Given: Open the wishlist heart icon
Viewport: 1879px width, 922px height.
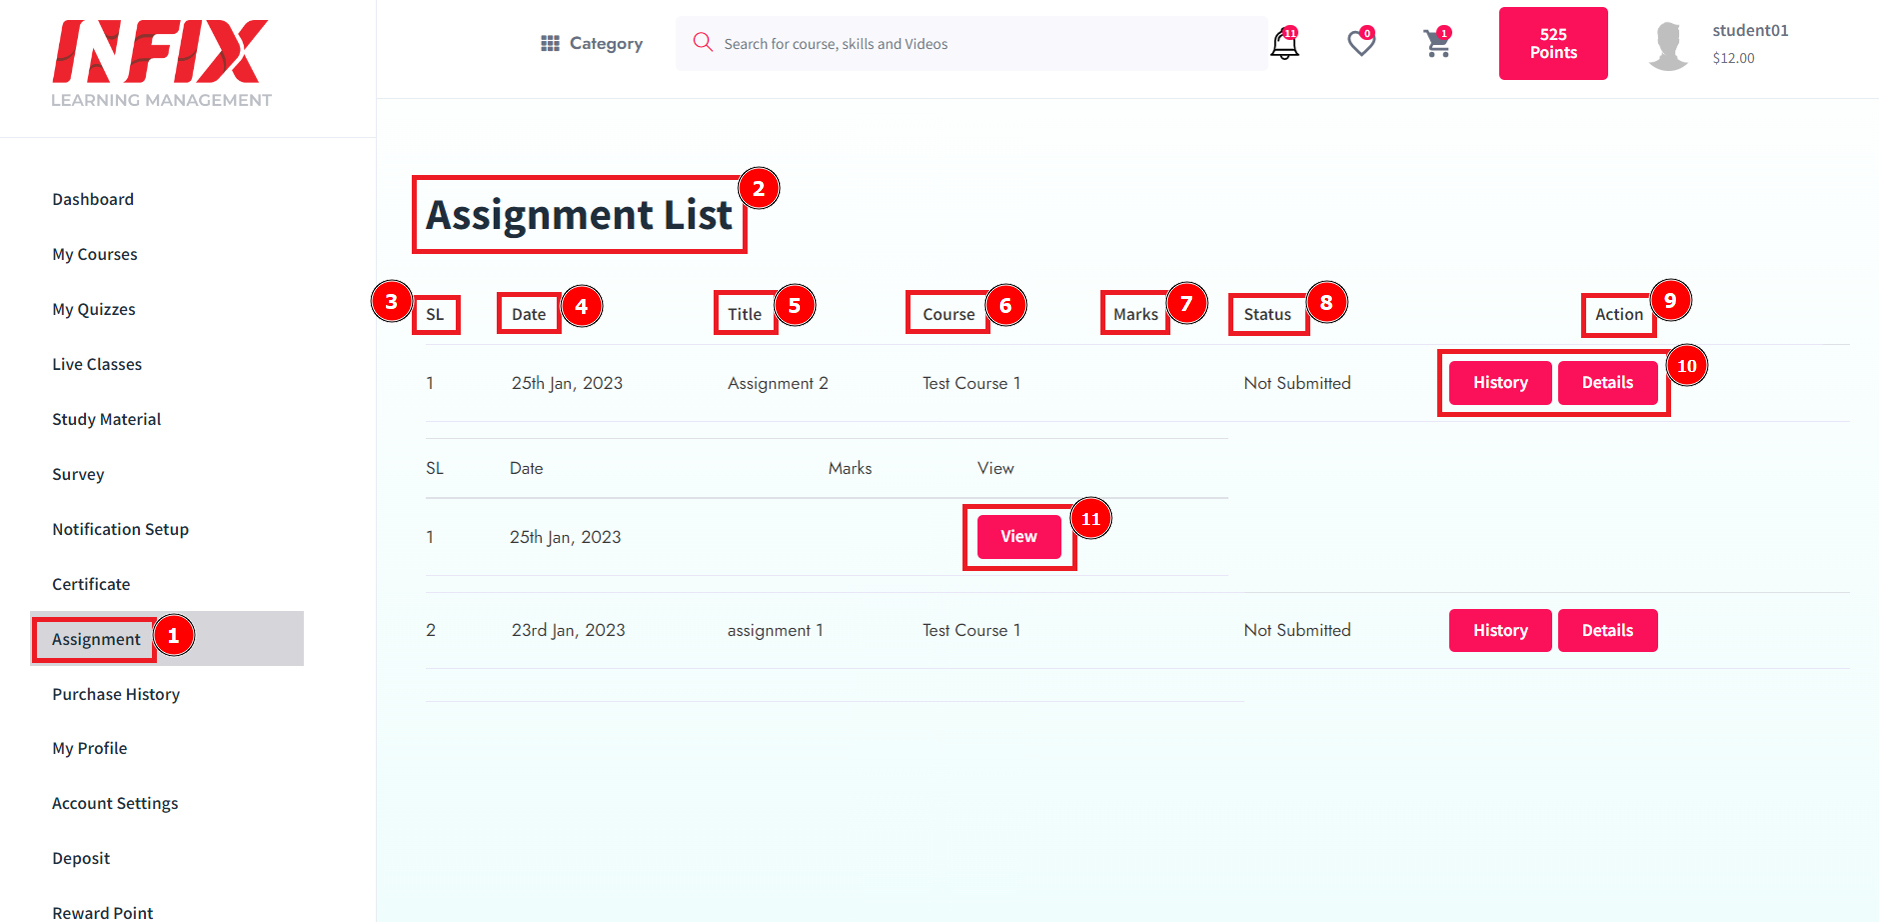Looking at the screenshot, I should click(1360, 43).
